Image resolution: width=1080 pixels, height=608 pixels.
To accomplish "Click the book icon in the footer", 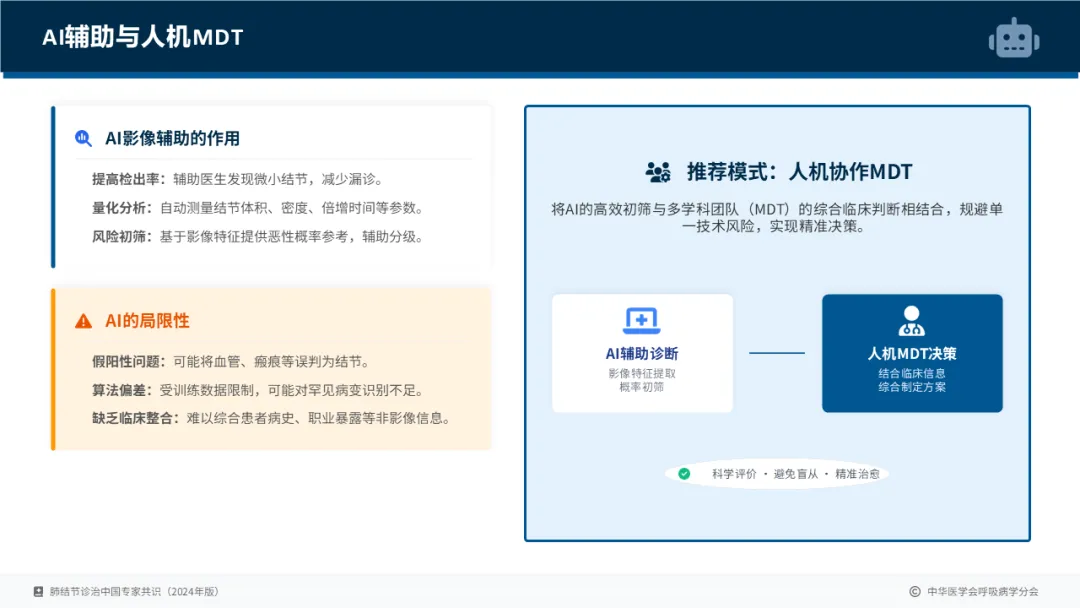I will click(x=39, y=591).
